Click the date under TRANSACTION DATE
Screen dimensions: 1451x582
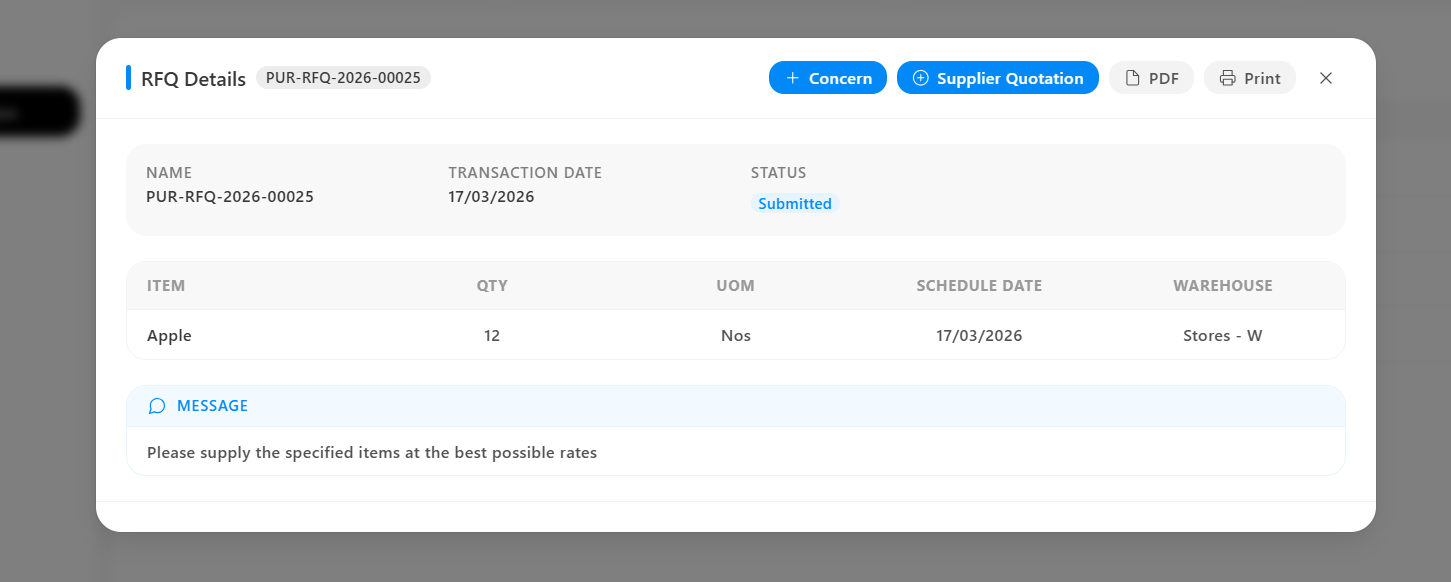(x=491, y=197)
